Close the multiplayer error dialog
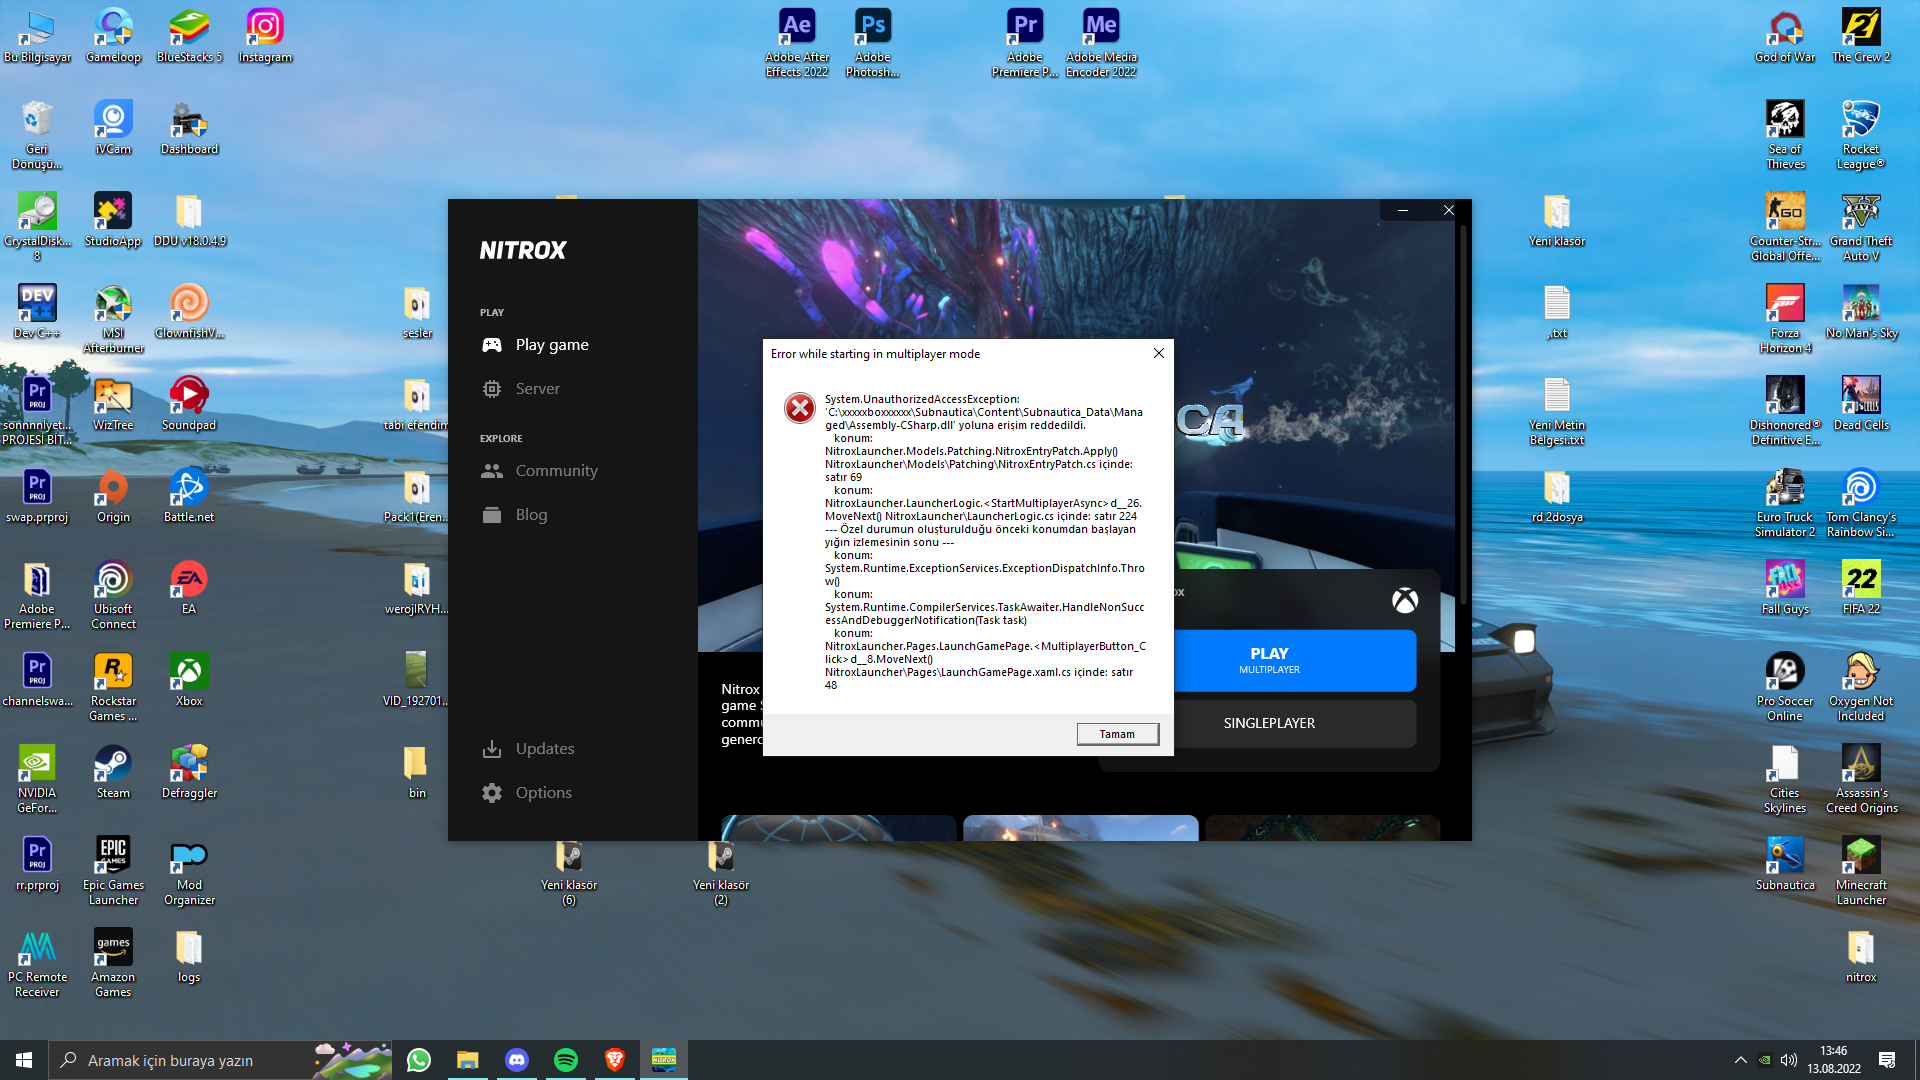The image size is (1920, 1080). (x=1158, y=353)
